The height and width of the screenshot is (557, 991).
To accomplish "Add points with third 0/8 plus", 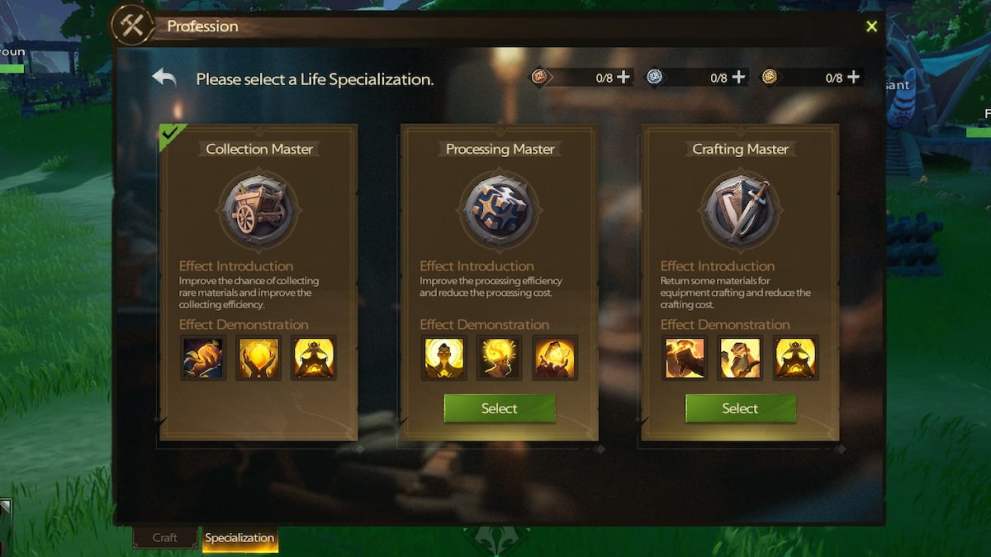I will pyautogui.click(x=853, y=77).
